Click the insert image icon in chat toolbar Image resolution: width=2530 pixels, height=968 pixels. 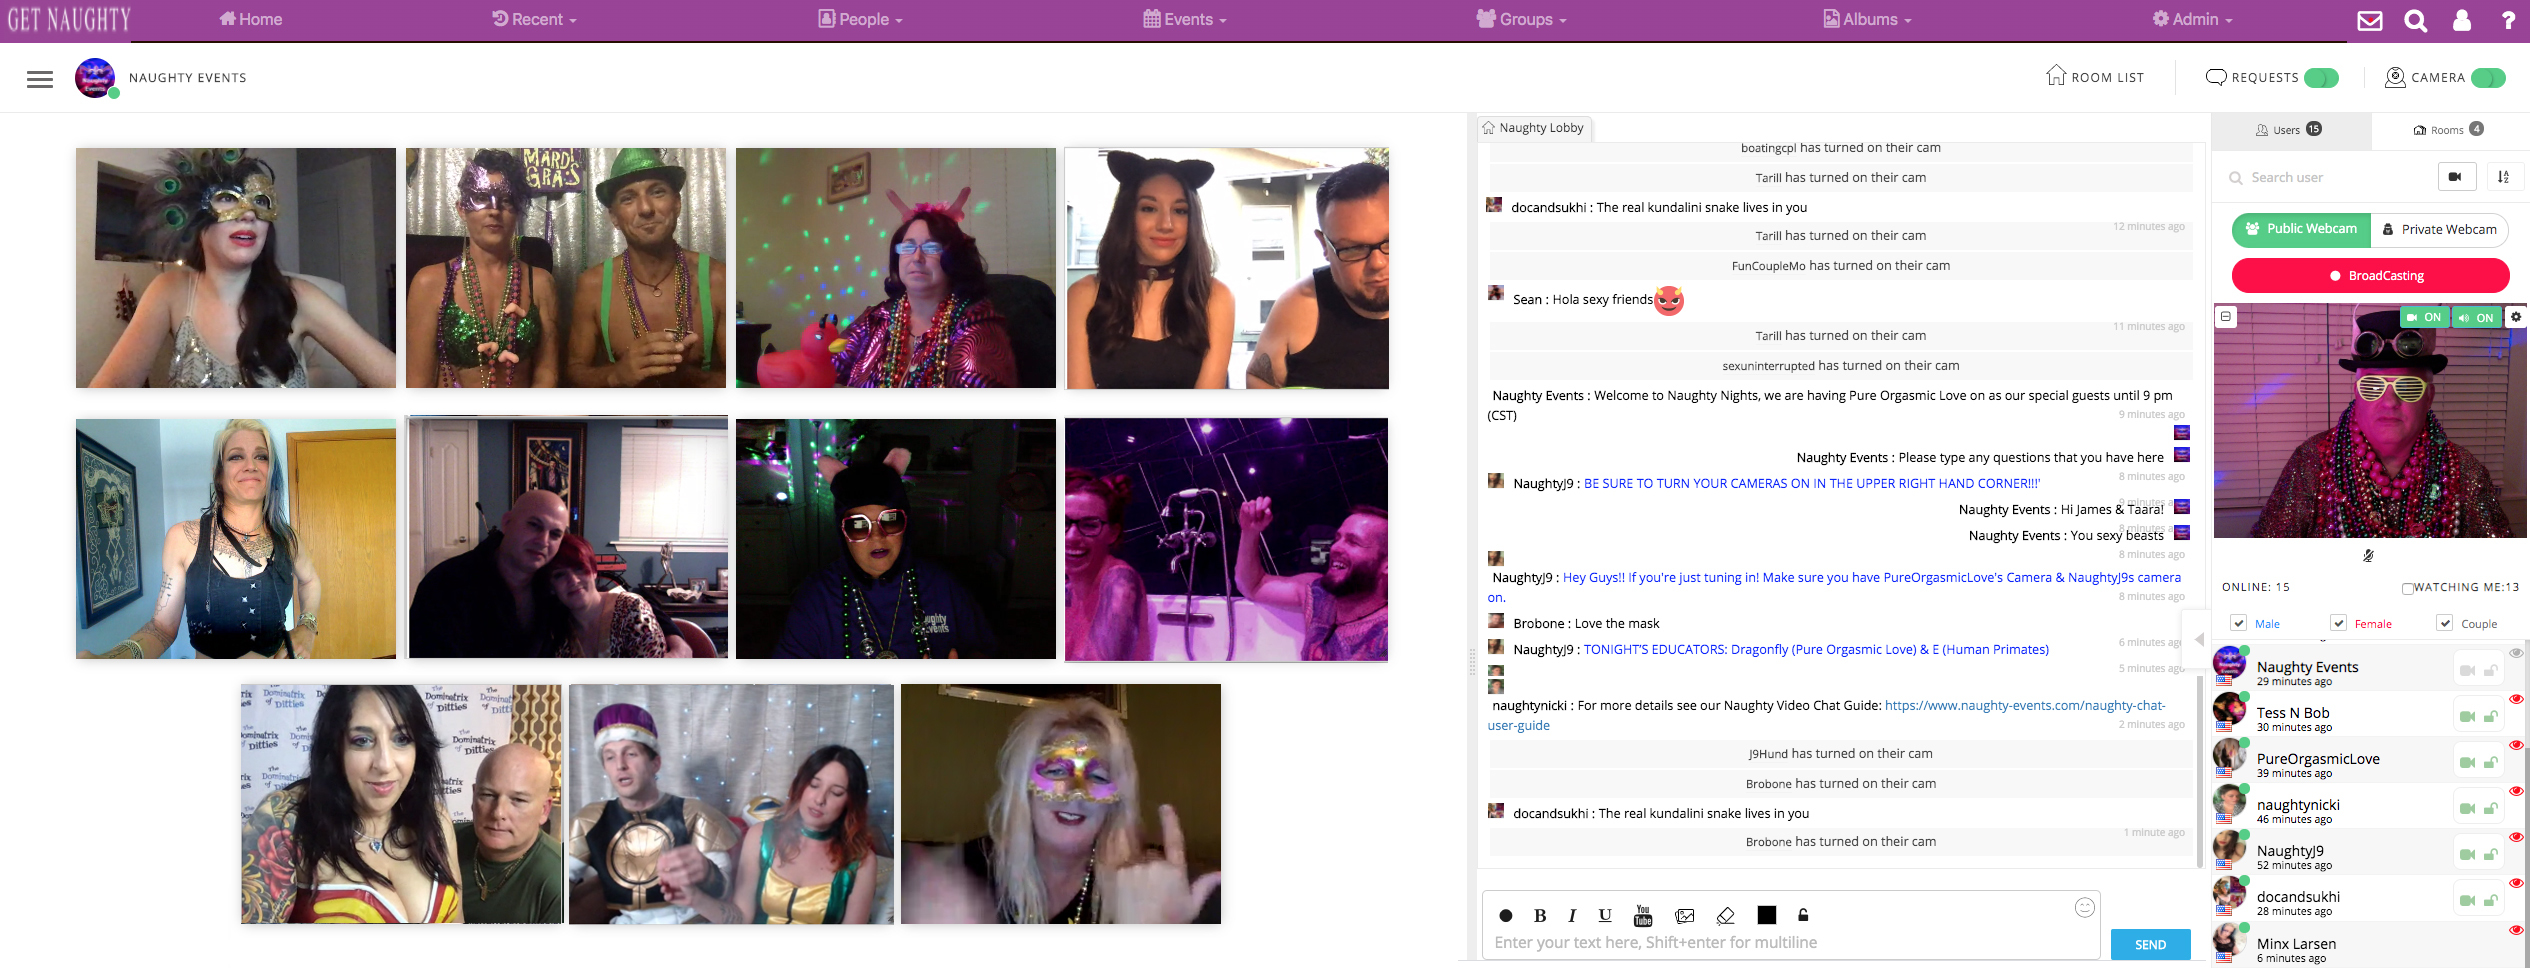point(1684,915)
